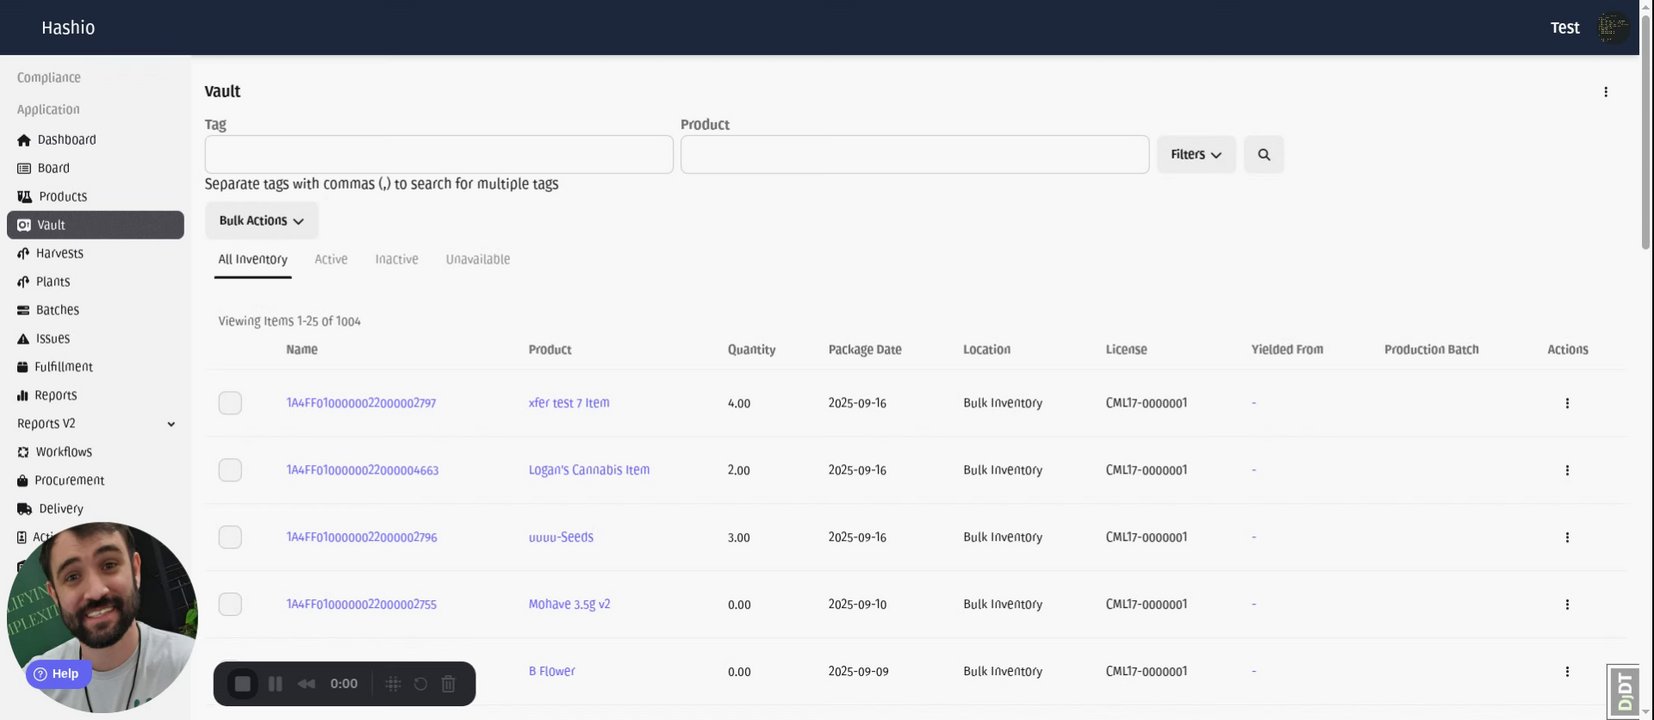The image size is (1654, 720).
Task: Open package 1A4FF0100000022000004663 link
Action: (x=362, y=470)
